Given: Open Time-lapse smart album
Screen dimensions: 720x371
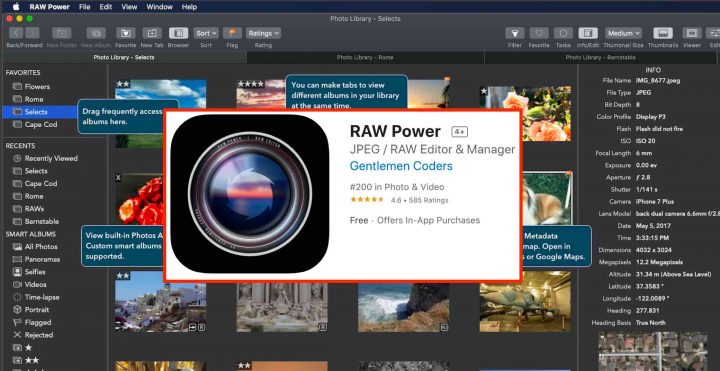Looking at the screenshot, I should [42, 297].
